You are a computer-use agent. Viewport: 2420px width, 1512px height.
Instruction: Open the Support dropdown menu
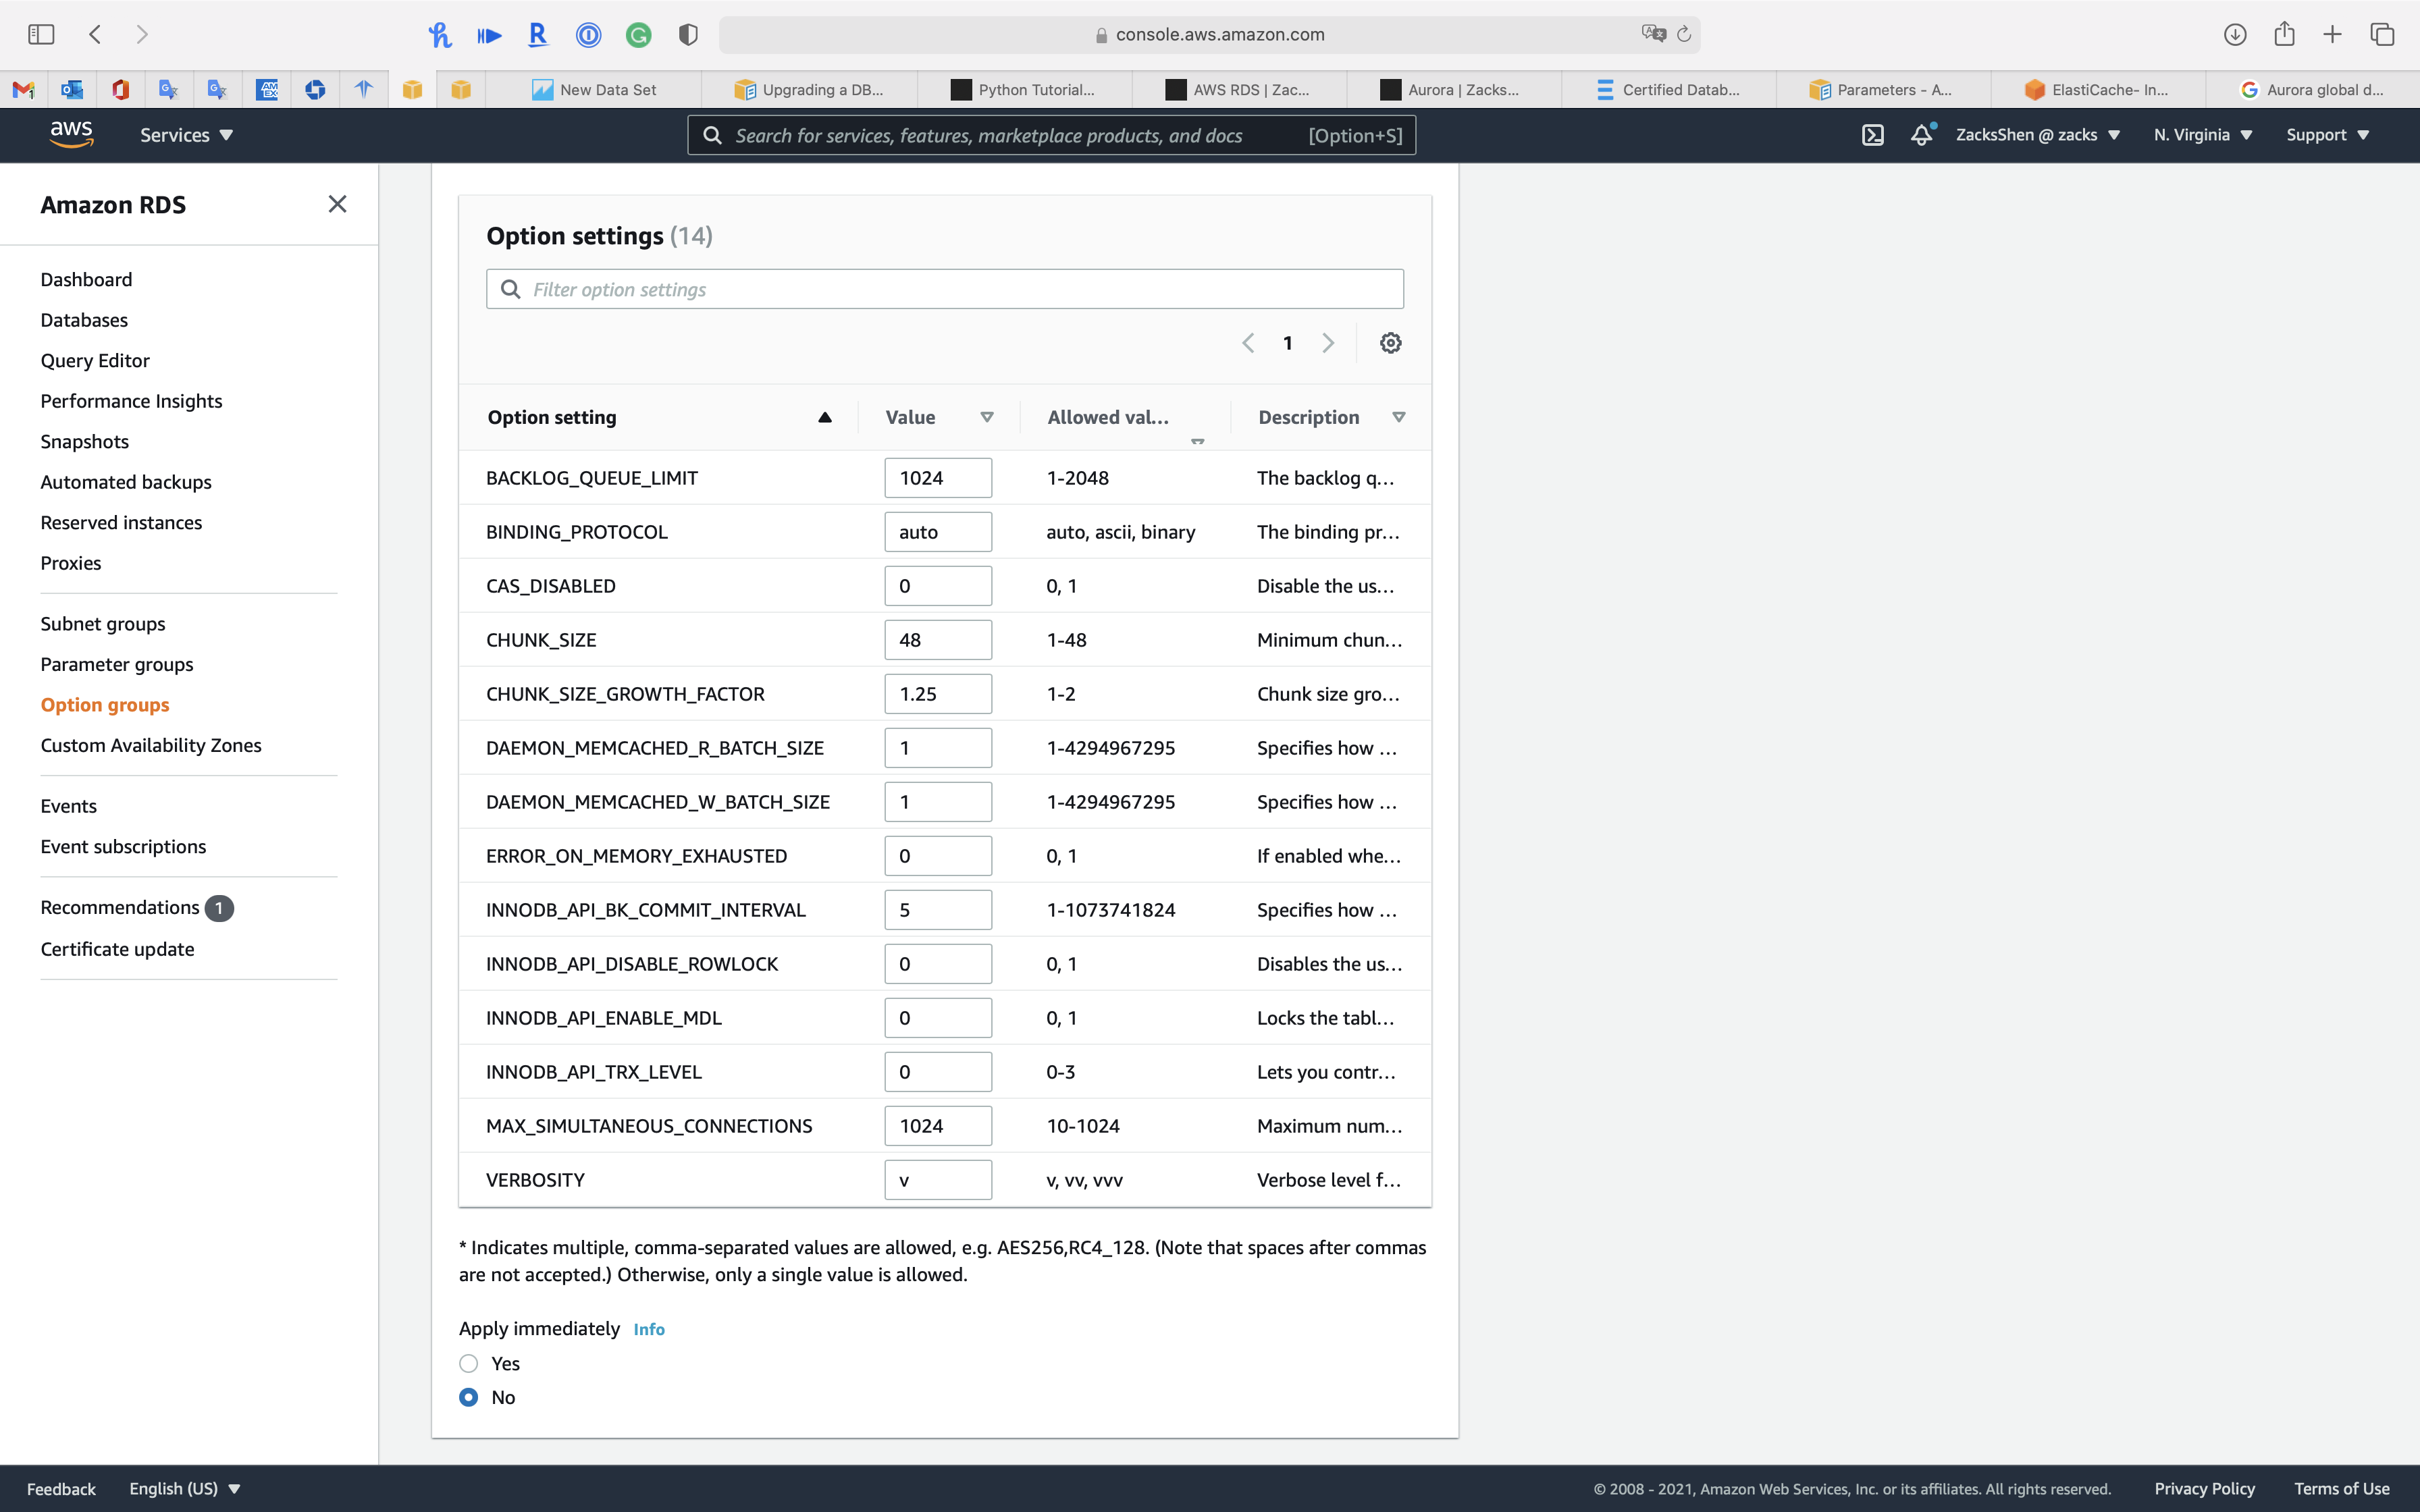click(x=2327, y=135)
